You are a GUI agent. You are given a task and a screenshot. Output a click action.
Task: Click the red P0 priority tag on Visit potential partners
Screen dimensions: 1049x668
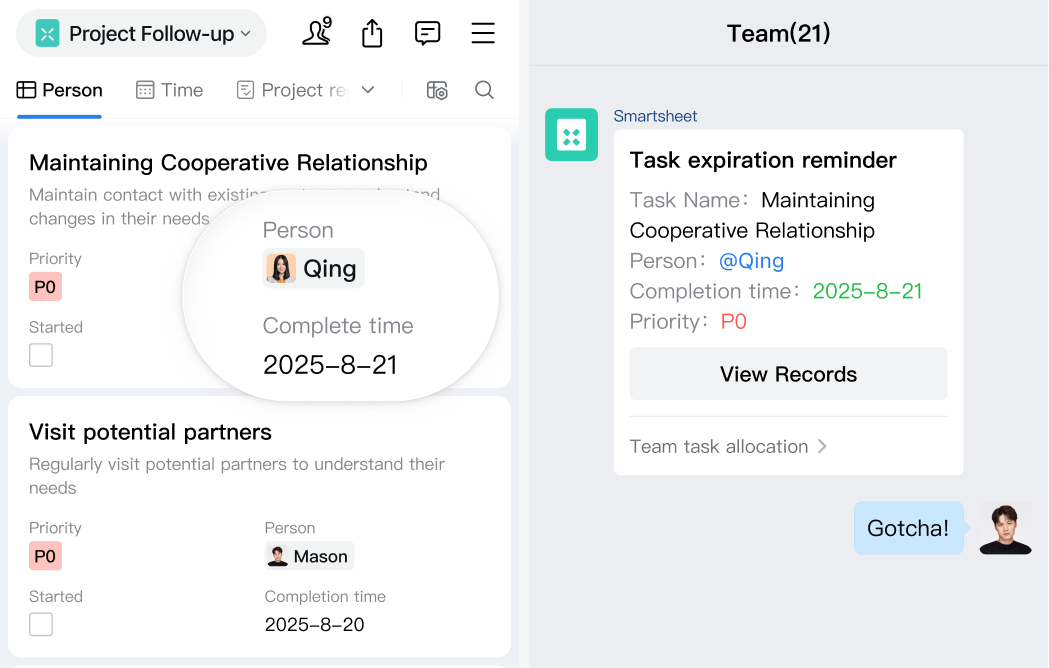pos(45,556)
